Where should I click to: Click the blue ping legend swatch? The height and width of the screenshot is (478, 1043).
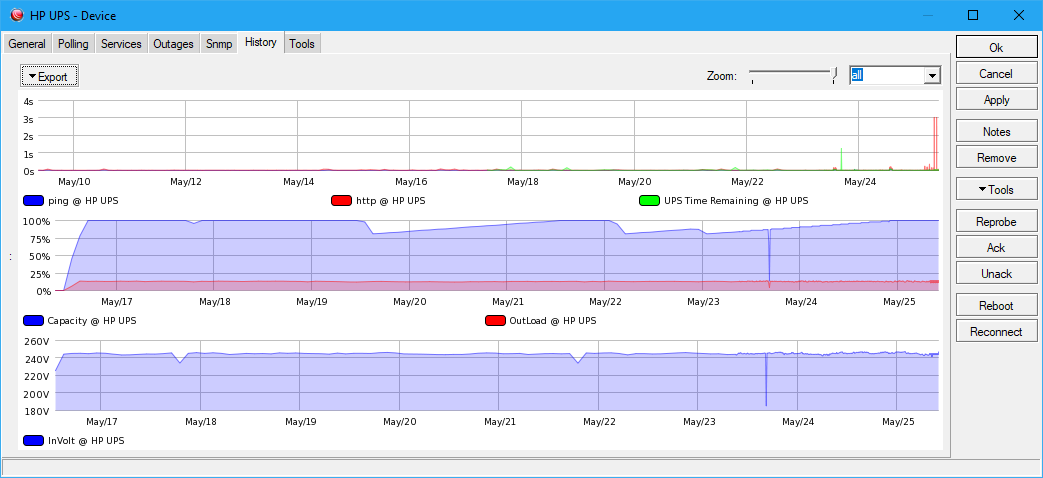tap(33, 201)
